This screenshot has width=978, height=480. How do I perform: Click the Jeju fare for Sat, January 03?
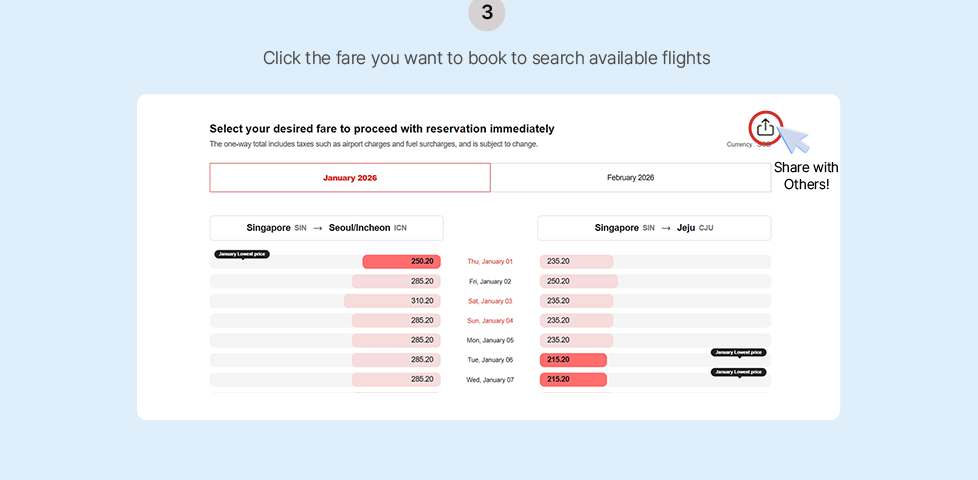(576, 301)
